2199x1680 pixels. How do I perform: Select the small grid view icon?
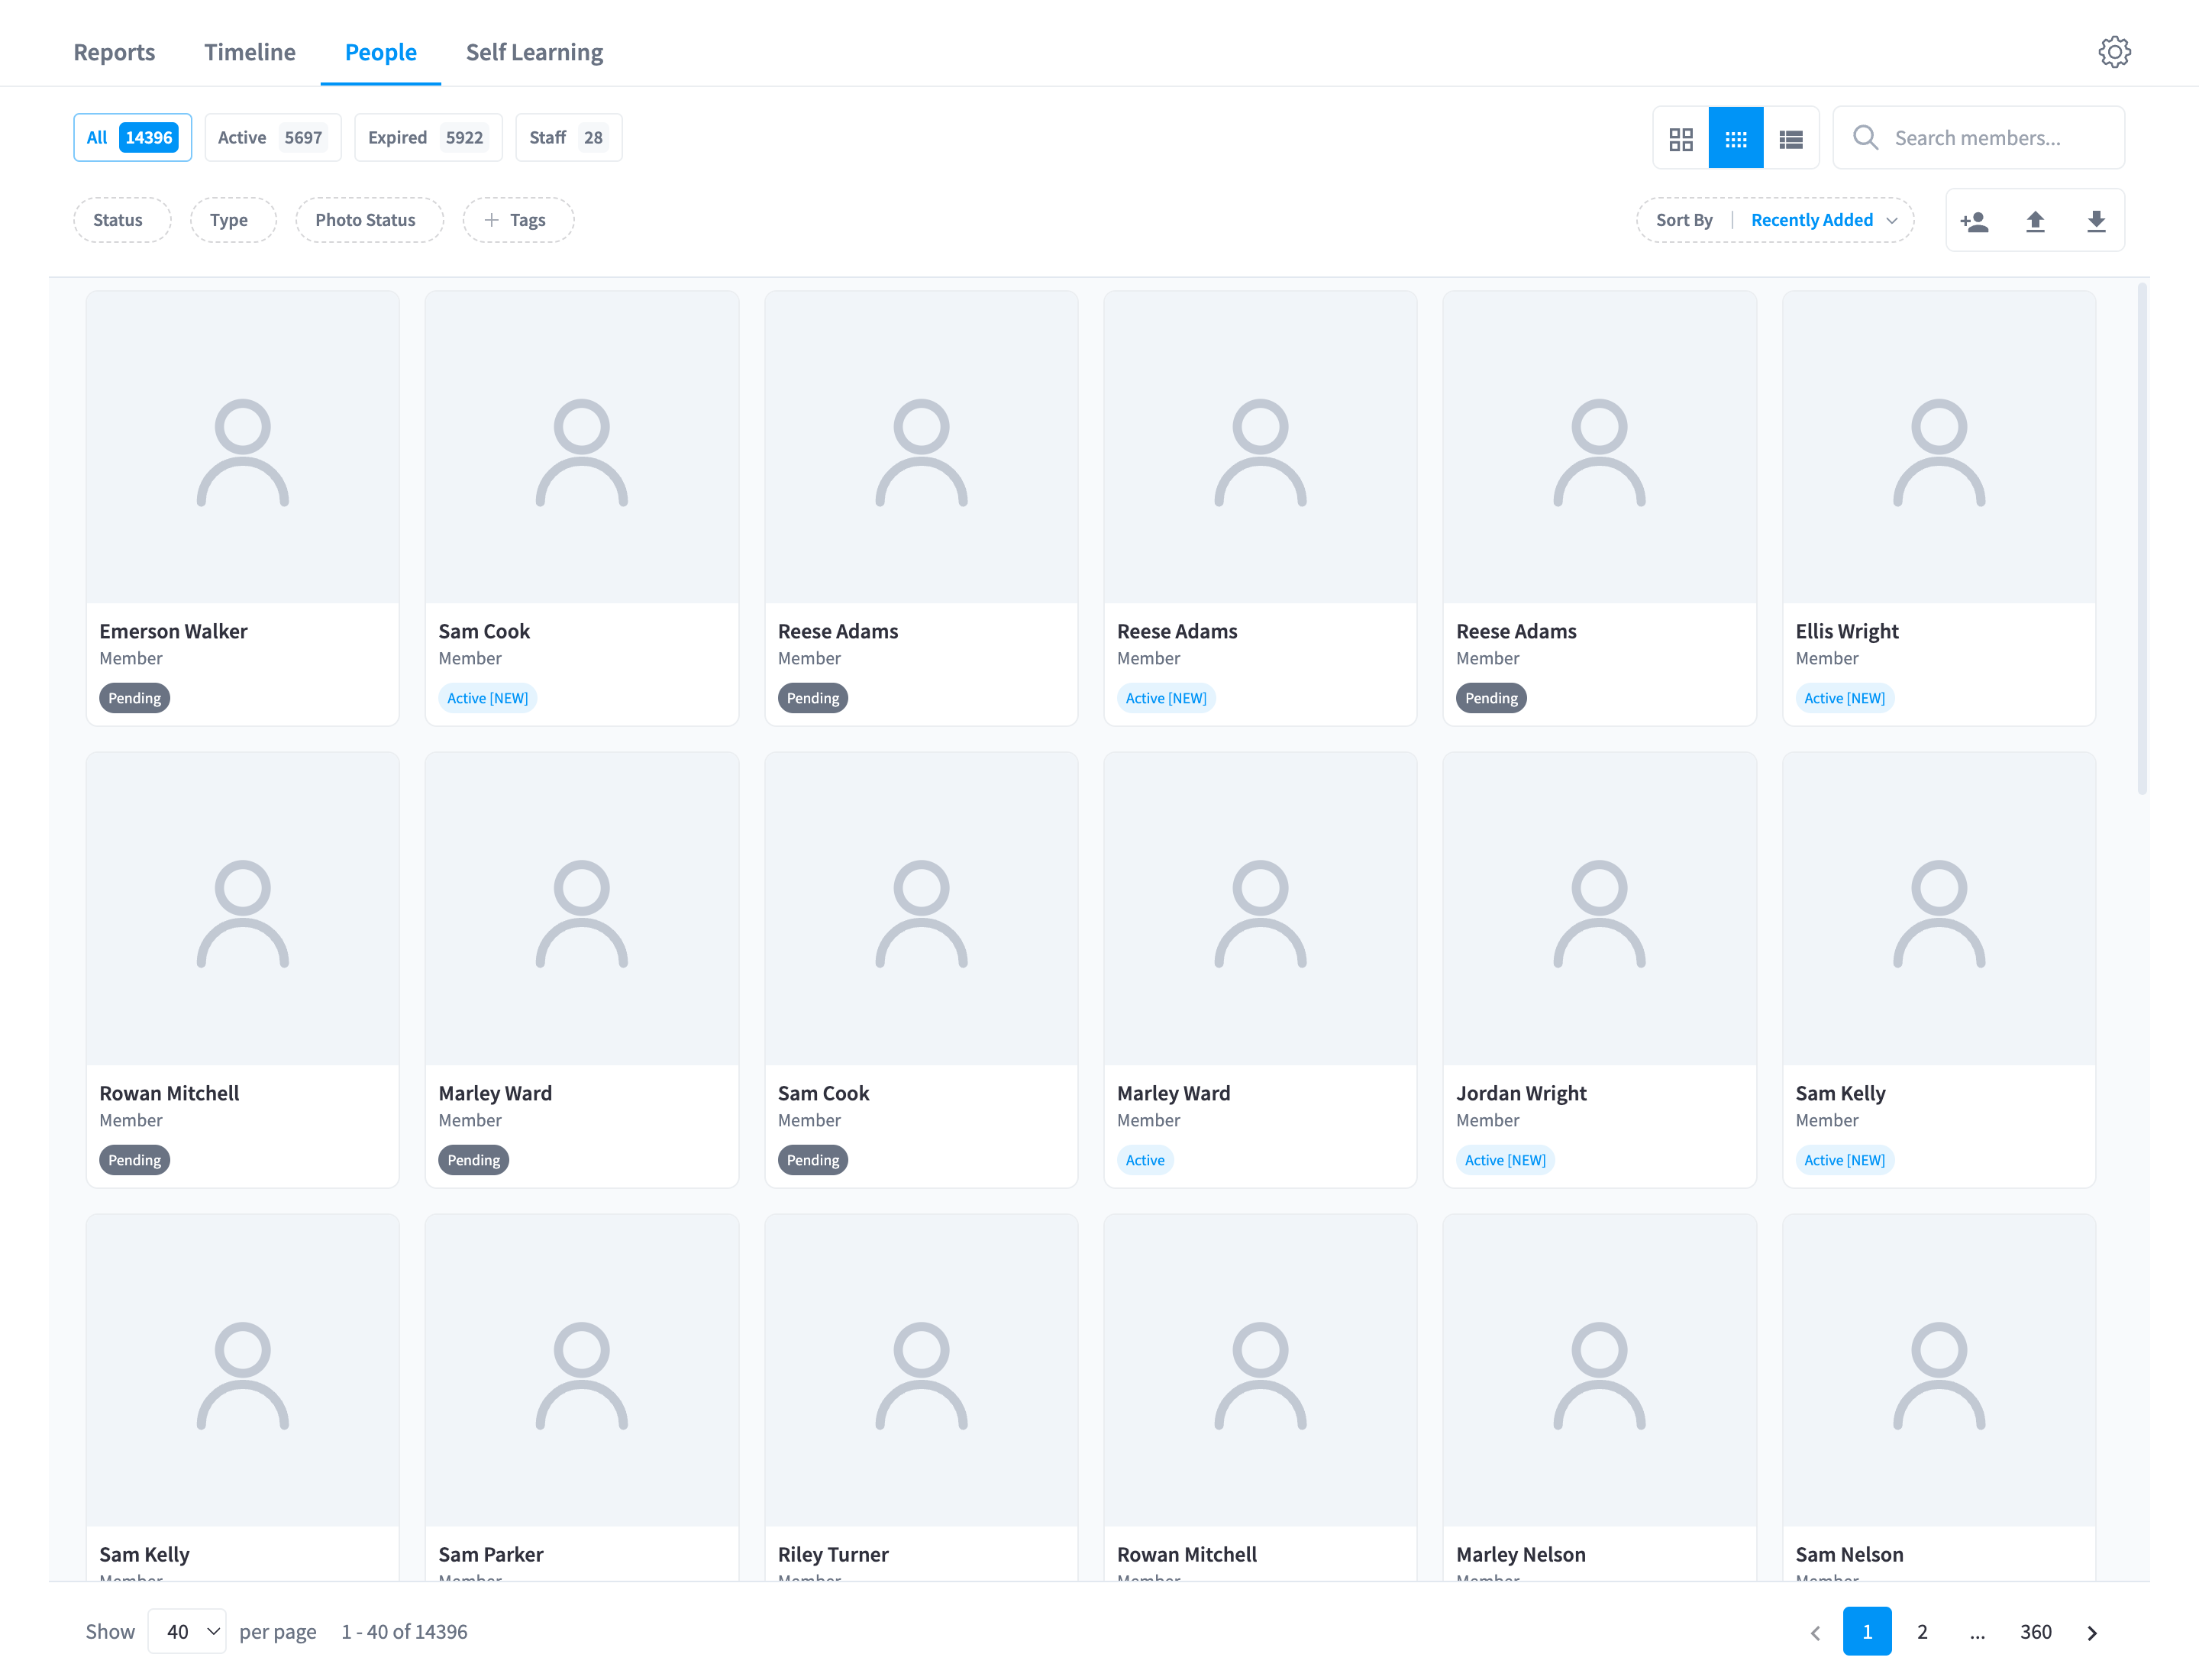pos(1736,138)
